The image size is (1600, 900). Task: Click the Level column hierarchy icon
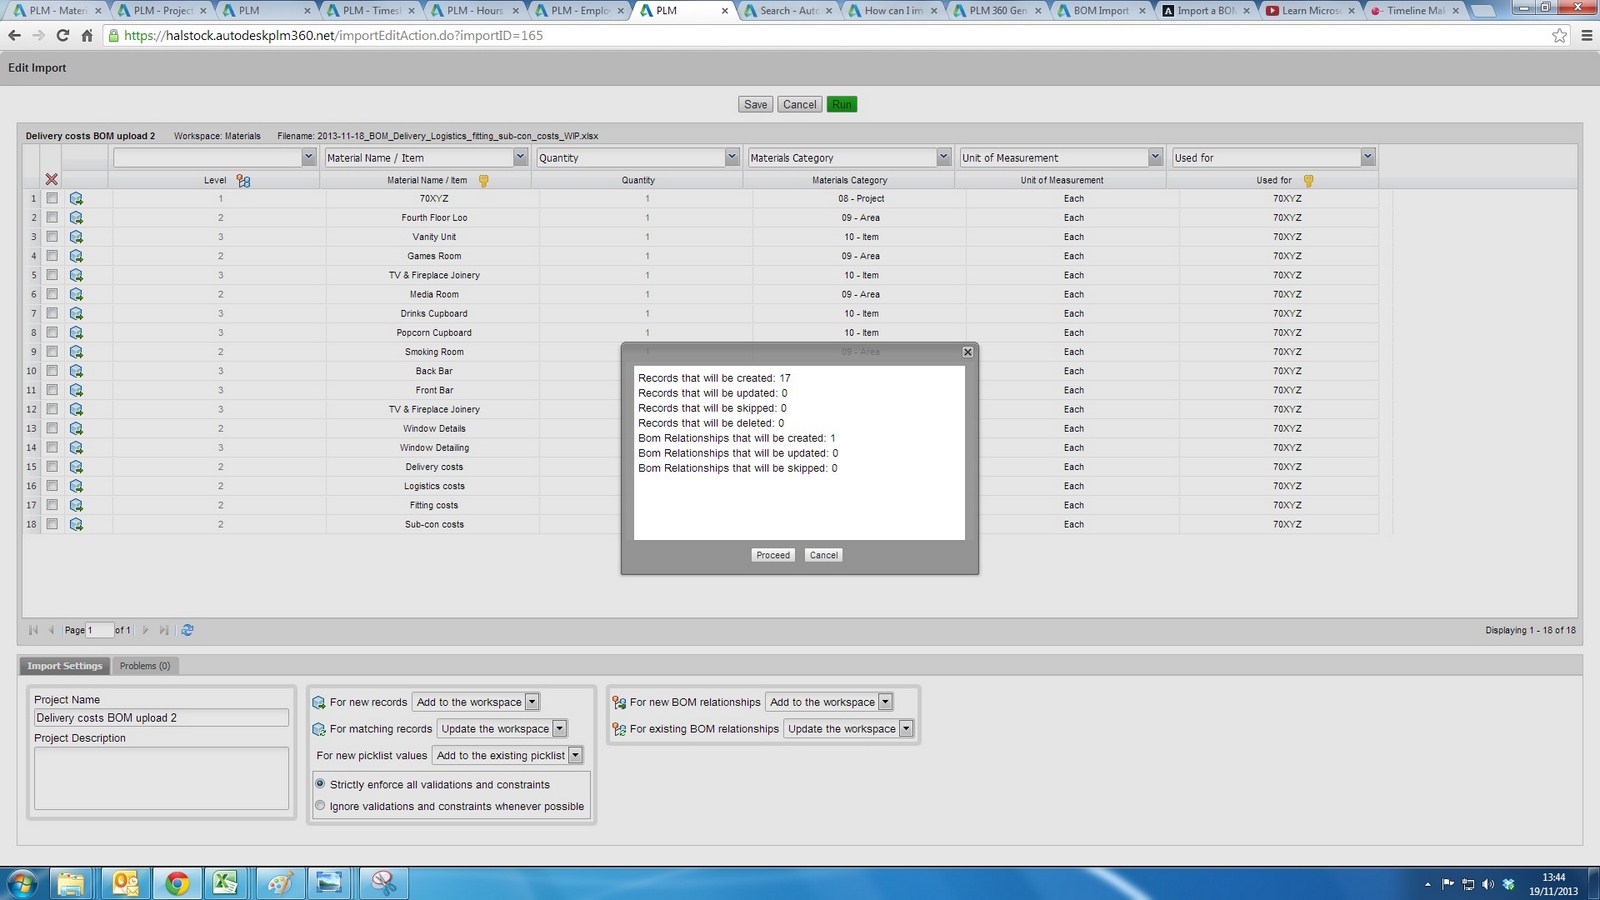point(243,181)
